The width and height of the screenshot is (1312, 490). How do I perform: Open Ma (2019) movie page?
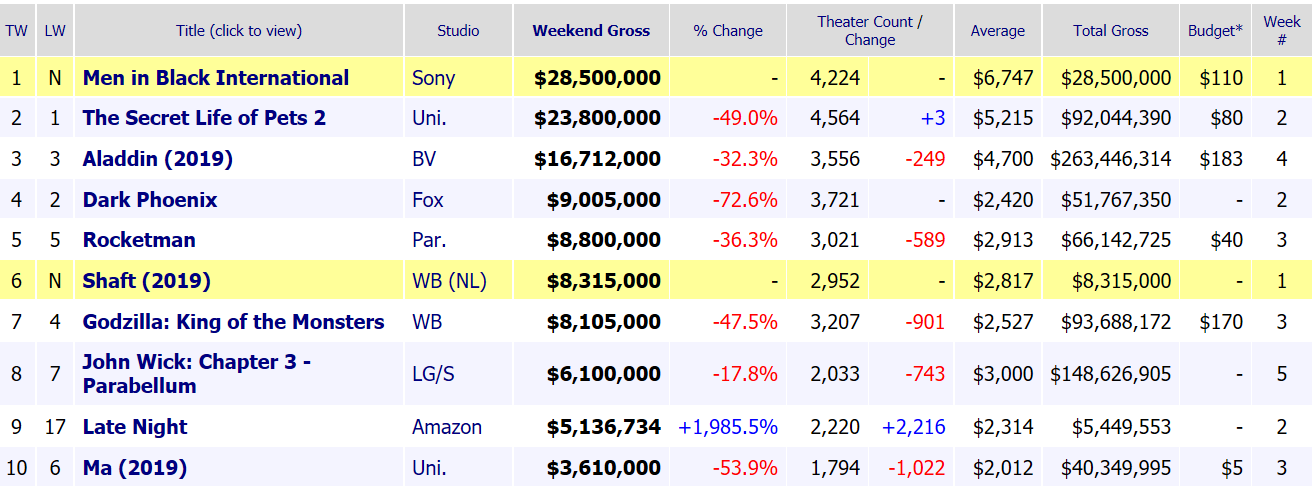point(134,468)
